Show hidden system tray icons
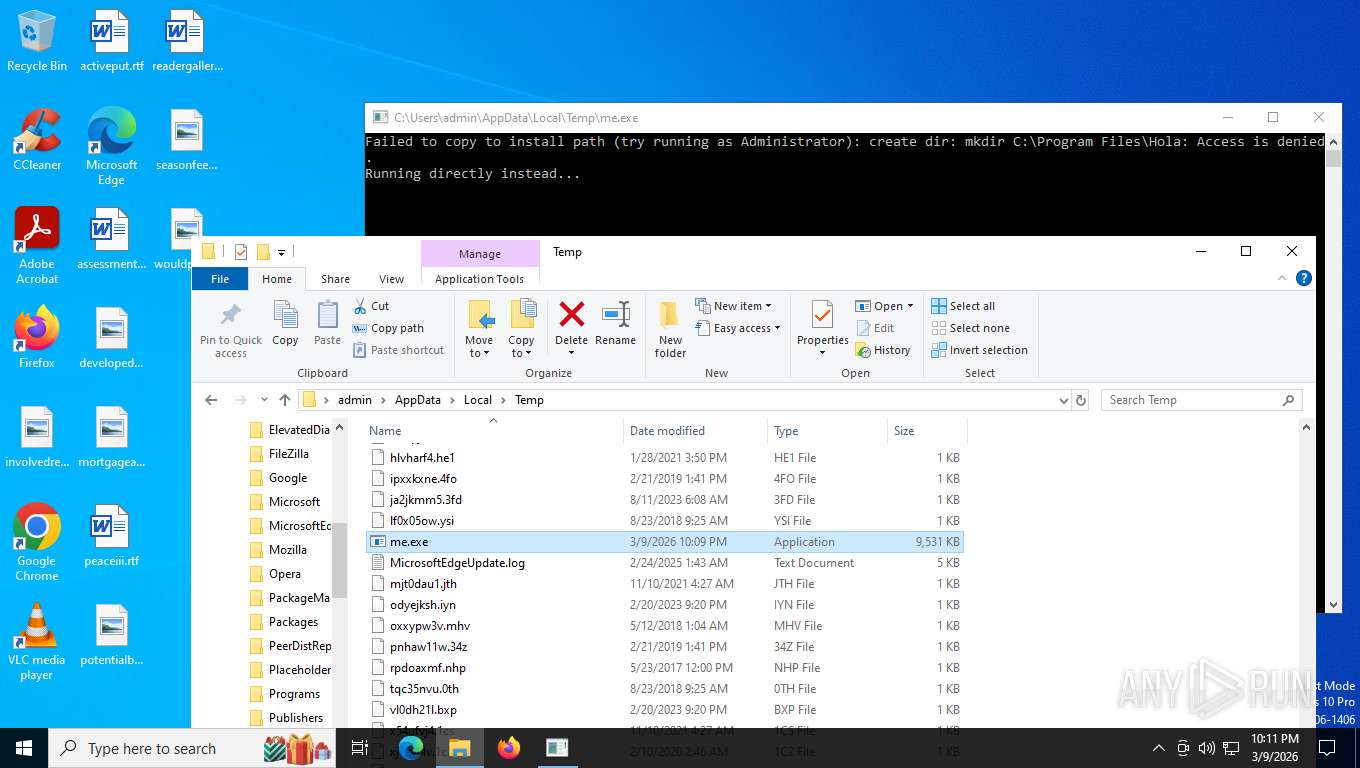 [x=1159, y=748]
